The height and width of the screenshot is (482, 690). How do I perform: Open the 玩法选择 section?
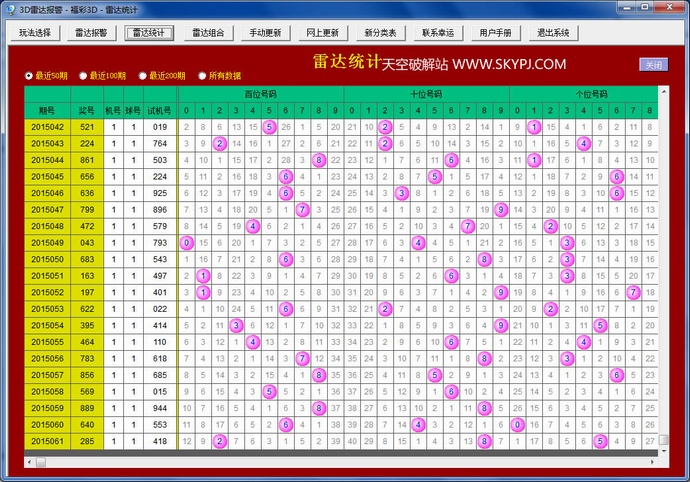(x=37, y=33)
